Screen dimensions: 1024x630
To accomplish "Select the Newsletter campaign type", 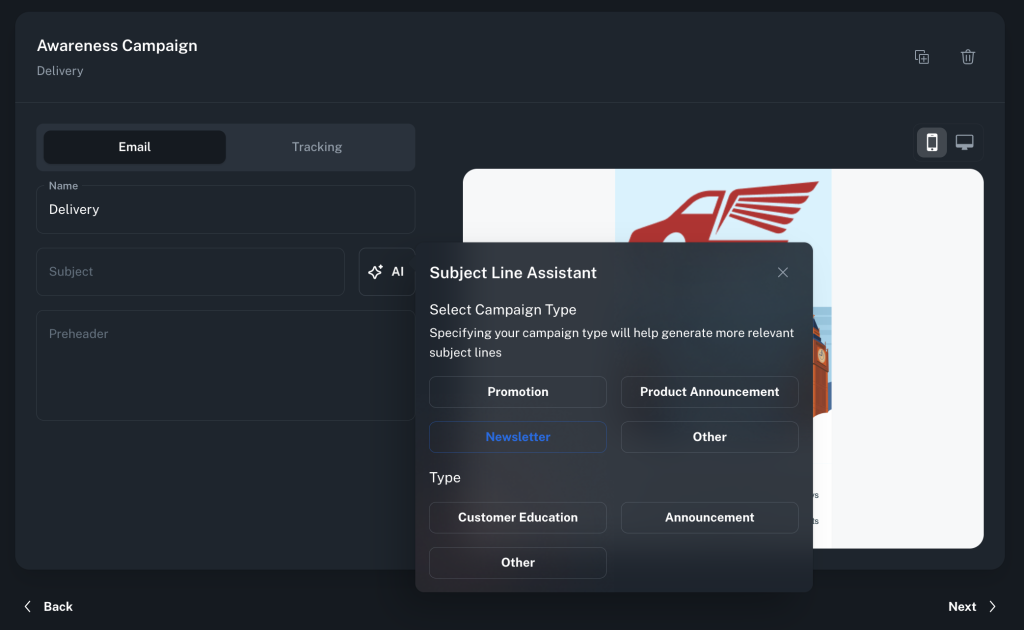I will pos(518,437).
